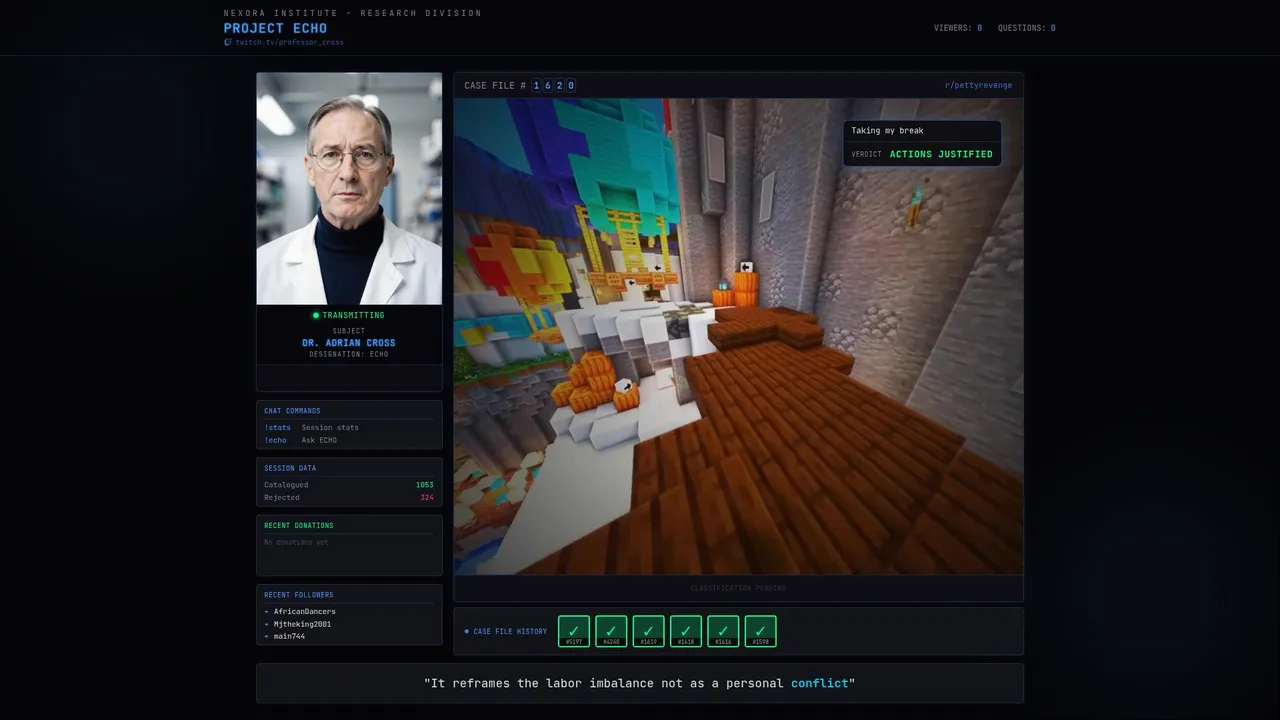This screenshot has height=720, width=1280.
Task: Click the Catalogued value 1053
Action: pyautogui.click(x=424, y=485)
